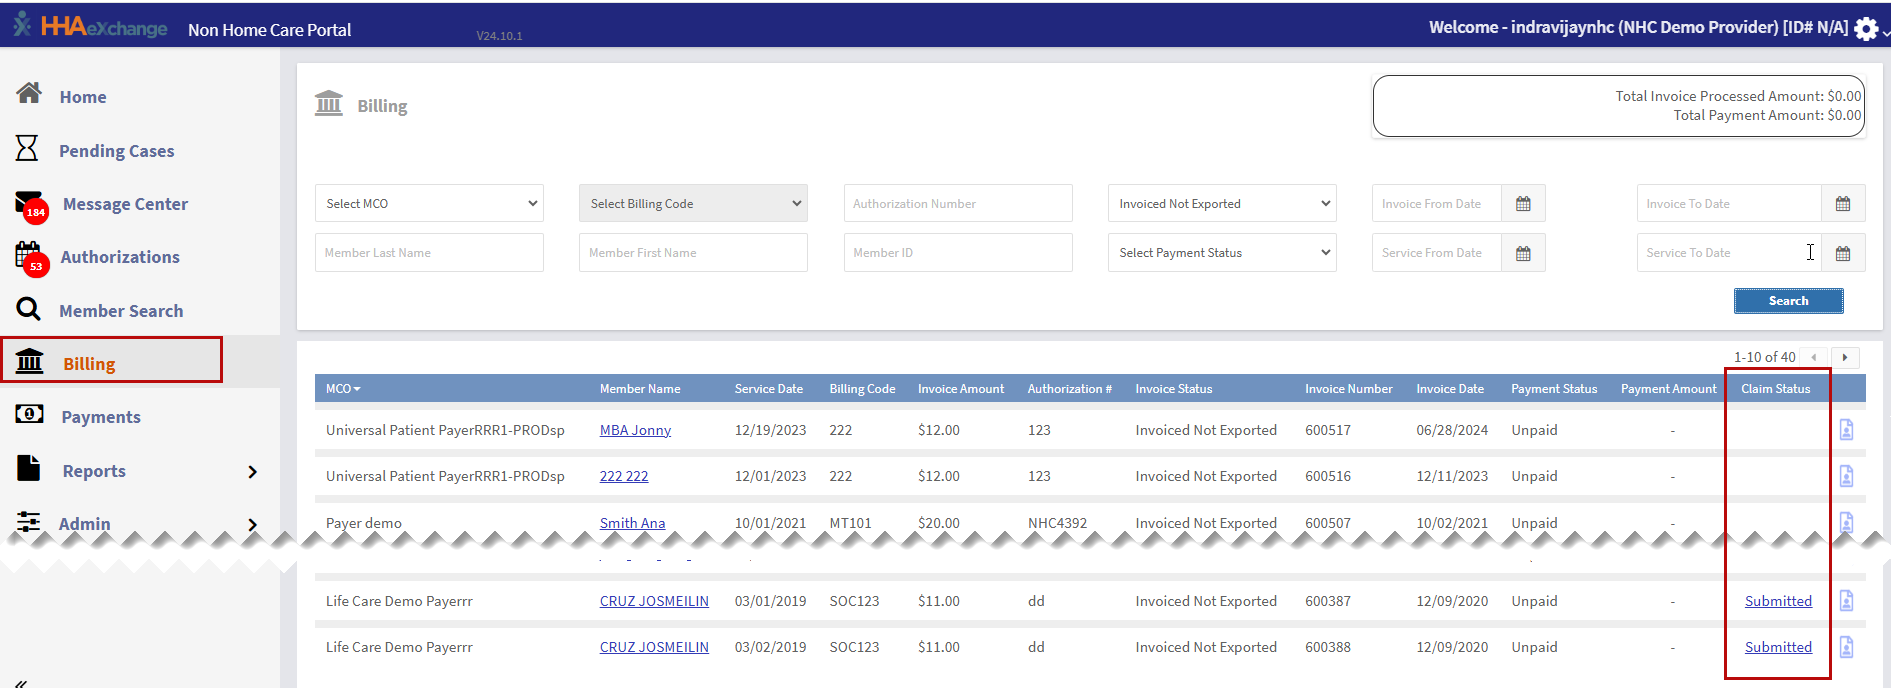Click the Payment Amount column header

point(1668,389)
